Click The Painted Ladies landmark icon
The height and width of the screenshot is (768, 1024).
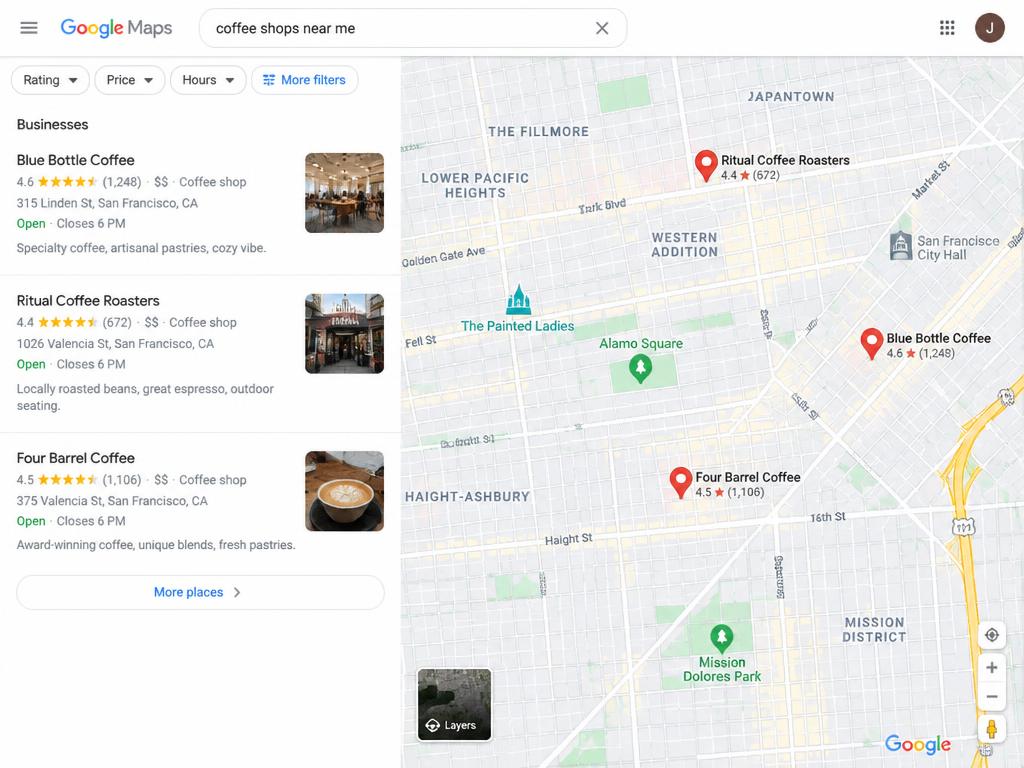519,300
